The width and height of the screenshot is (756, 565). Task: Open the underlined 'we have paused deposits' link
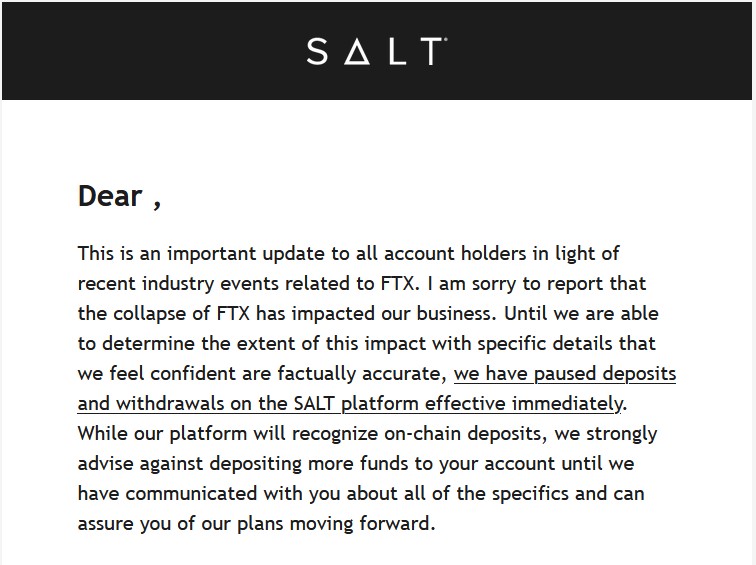(565, 374)
